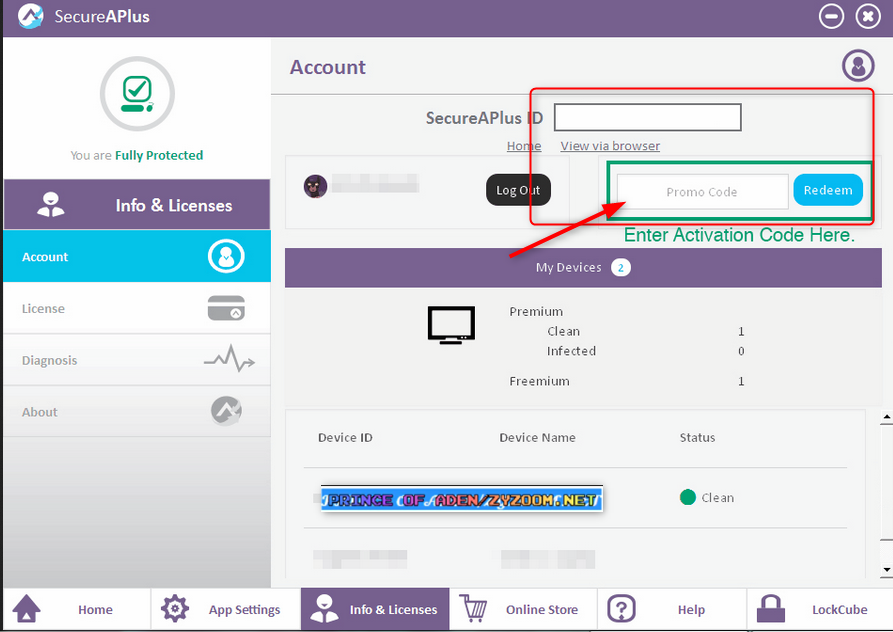Click the Clean label under Premium
This screenshot has height=632, width=893.
point(563,331)
